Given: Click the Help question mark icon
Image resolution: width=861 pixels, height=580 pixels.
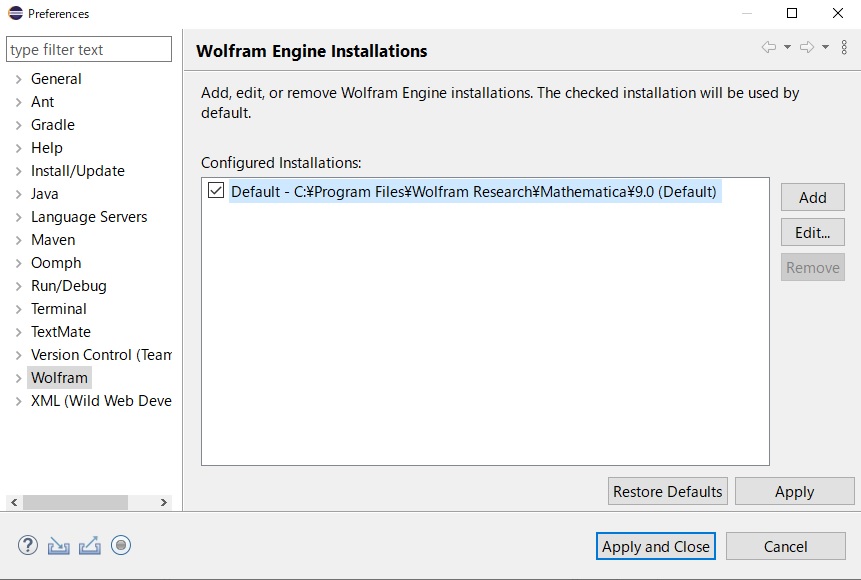Looking at the screenshot, I should (x=27, y=545).
